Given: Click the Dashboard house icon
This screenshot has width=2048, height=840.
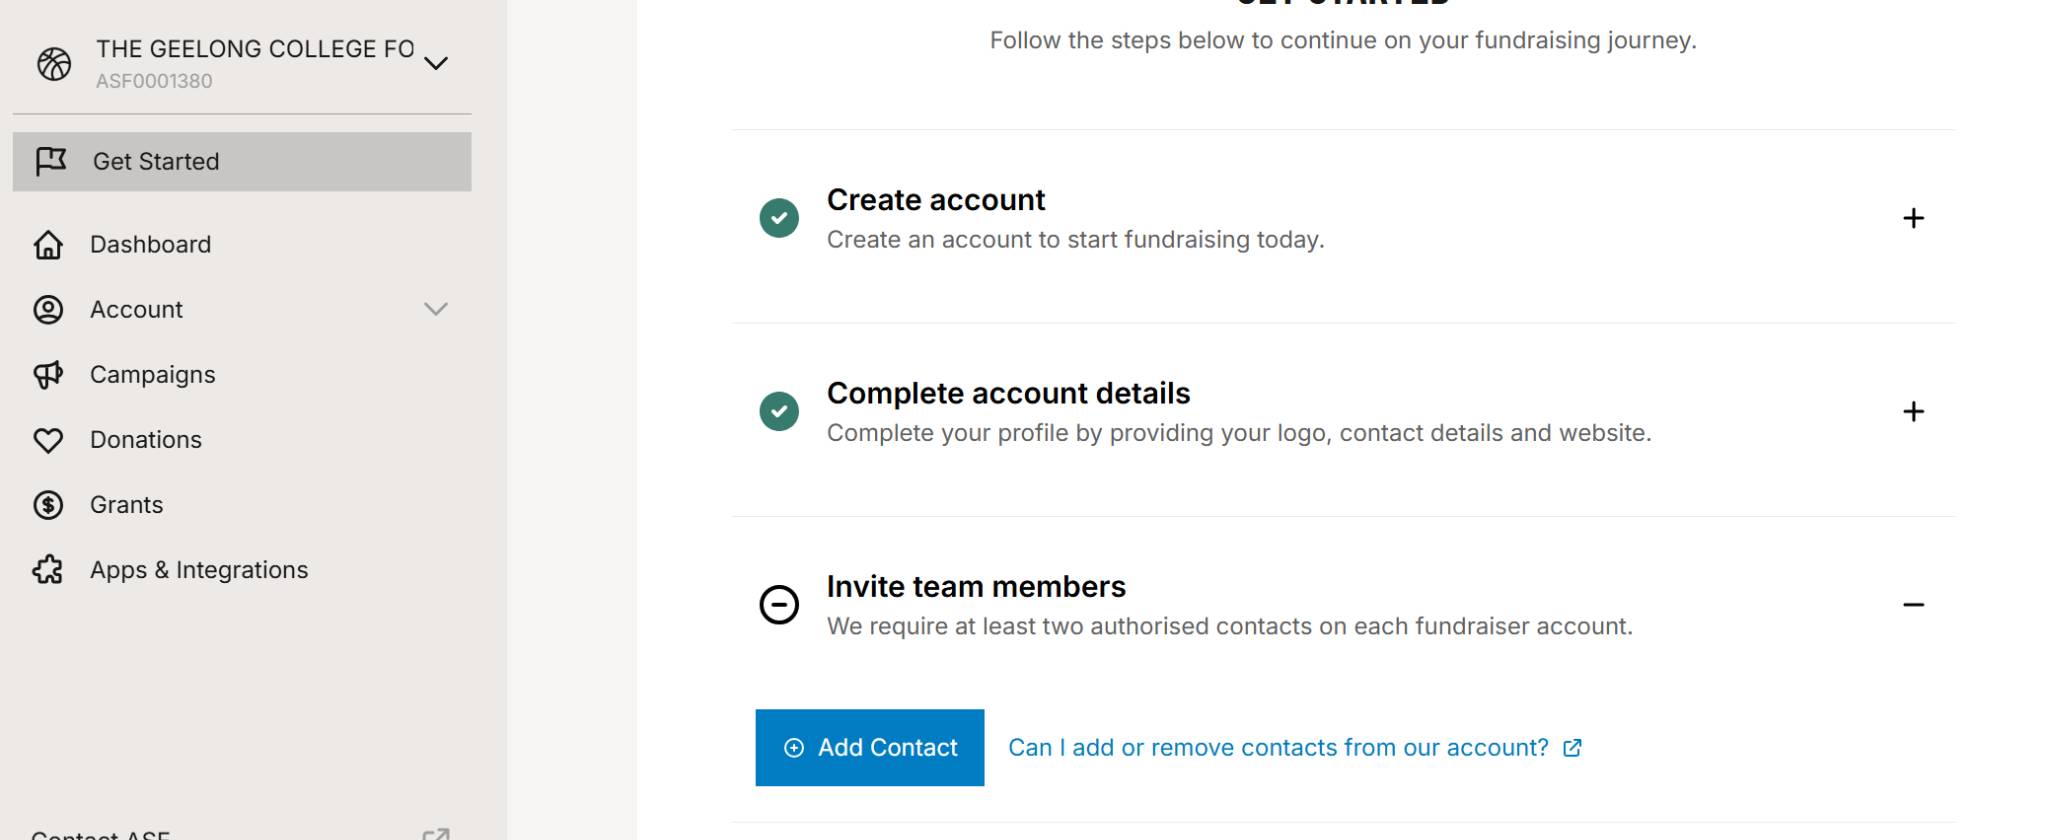Looking at the screenshot, I should click(48, 244).
